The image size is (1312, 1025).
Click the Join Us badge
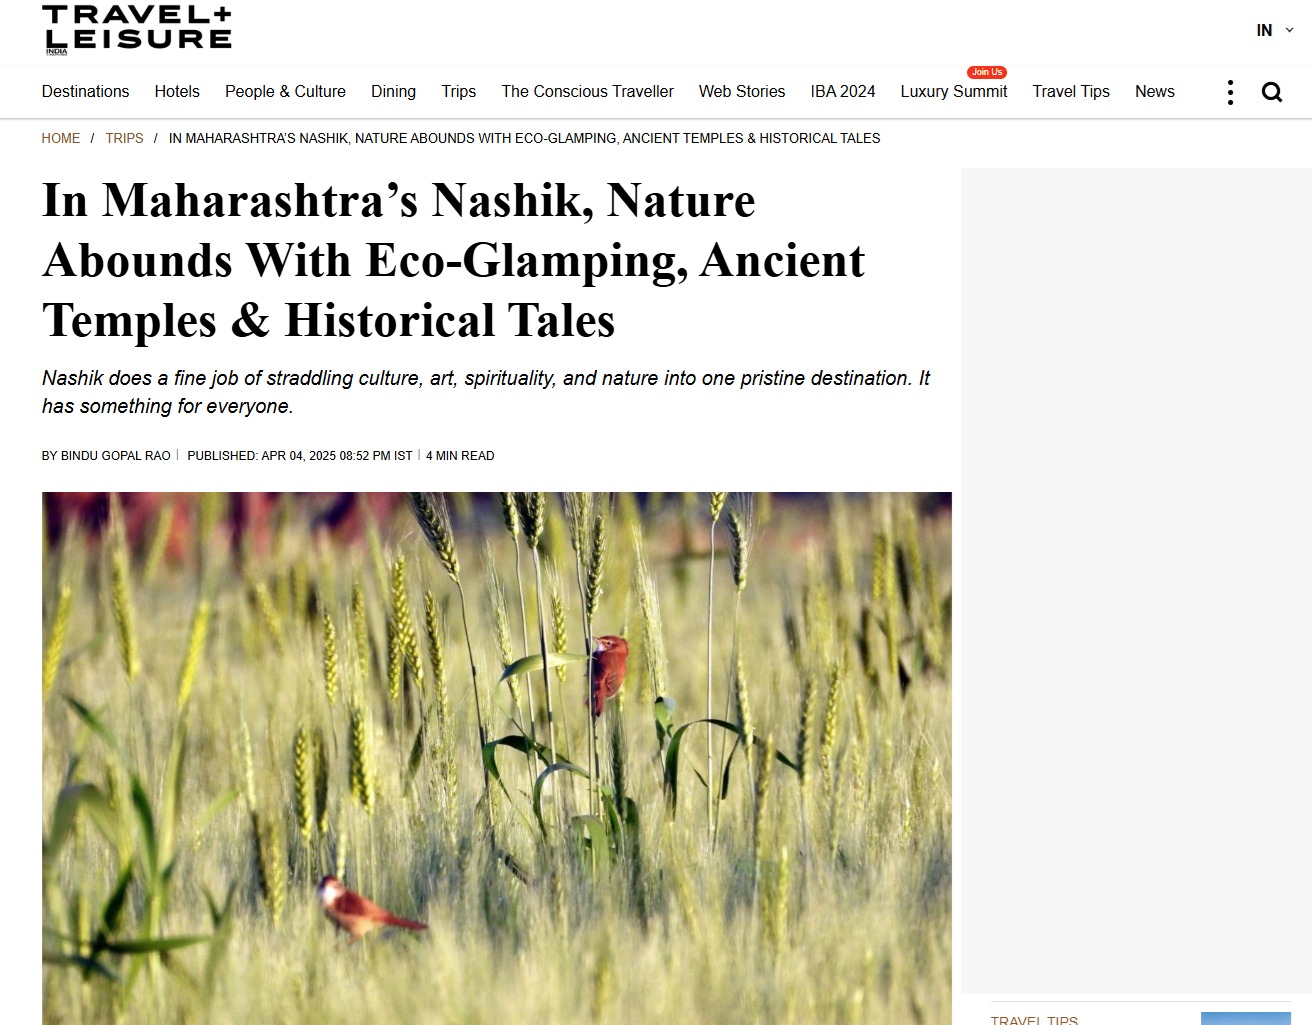coord(987,72)
